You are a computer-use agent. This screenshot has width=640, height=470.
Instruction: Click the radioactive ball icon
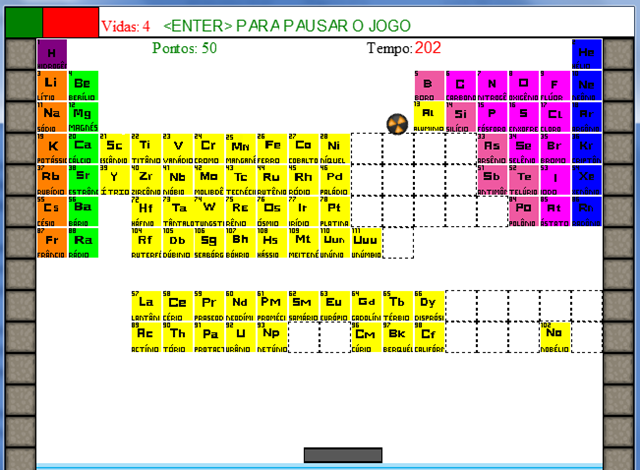(397, 123)
